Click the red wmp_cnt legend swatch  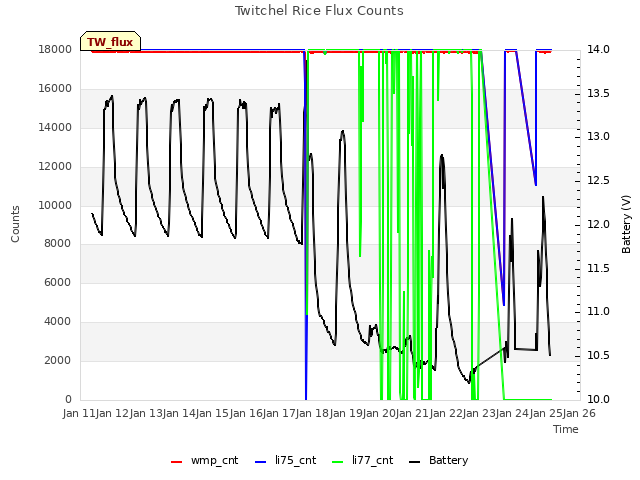tap(176, 462)
